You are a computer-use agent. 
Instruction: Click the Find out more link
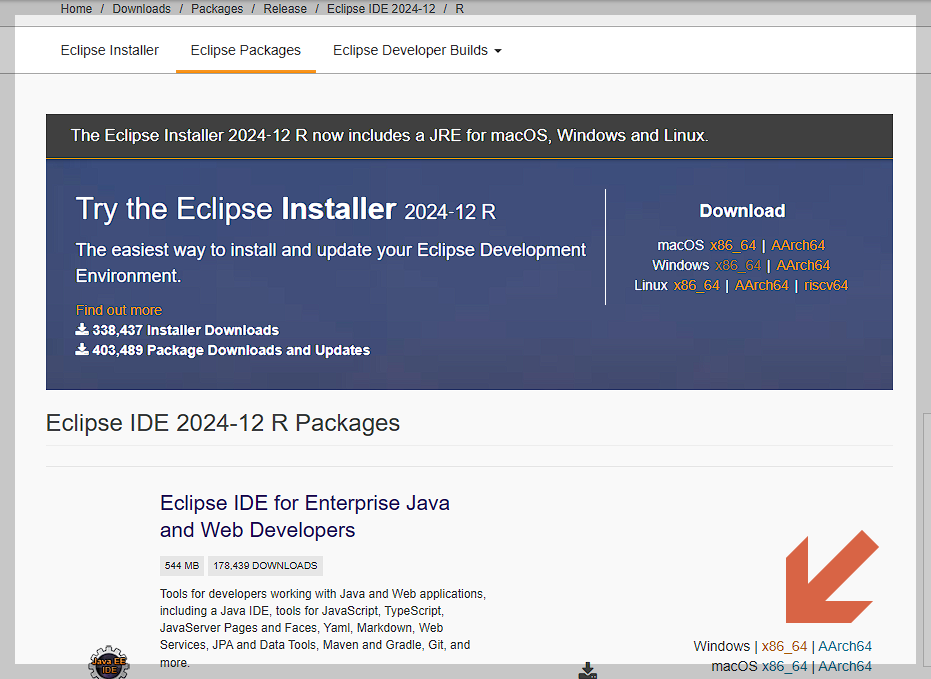pyautogui.click(x=119, y=310)
